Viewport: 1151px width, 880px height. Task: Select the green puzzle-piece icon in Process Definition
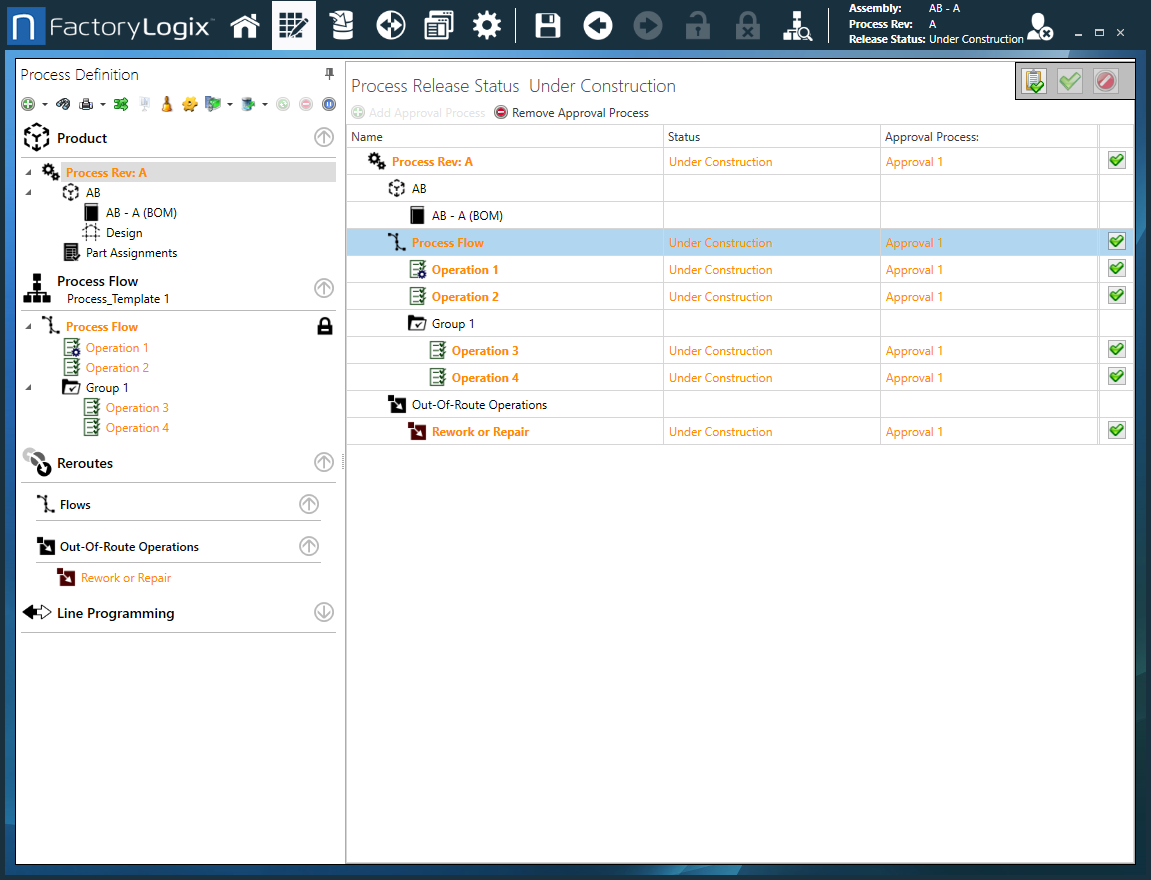pyautogui.click(x=121, y=103)
